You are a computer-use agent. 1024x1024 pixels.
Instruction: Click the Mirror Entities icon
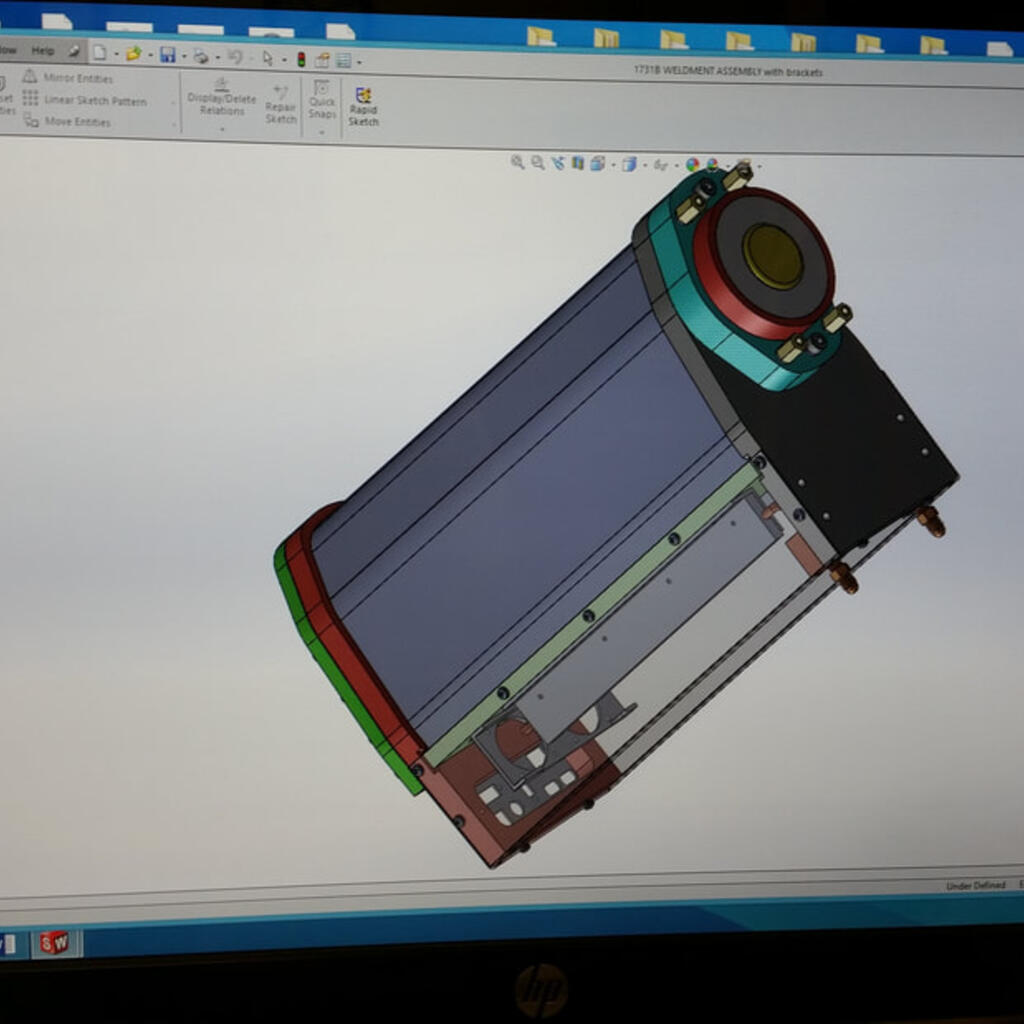[30, 76]
